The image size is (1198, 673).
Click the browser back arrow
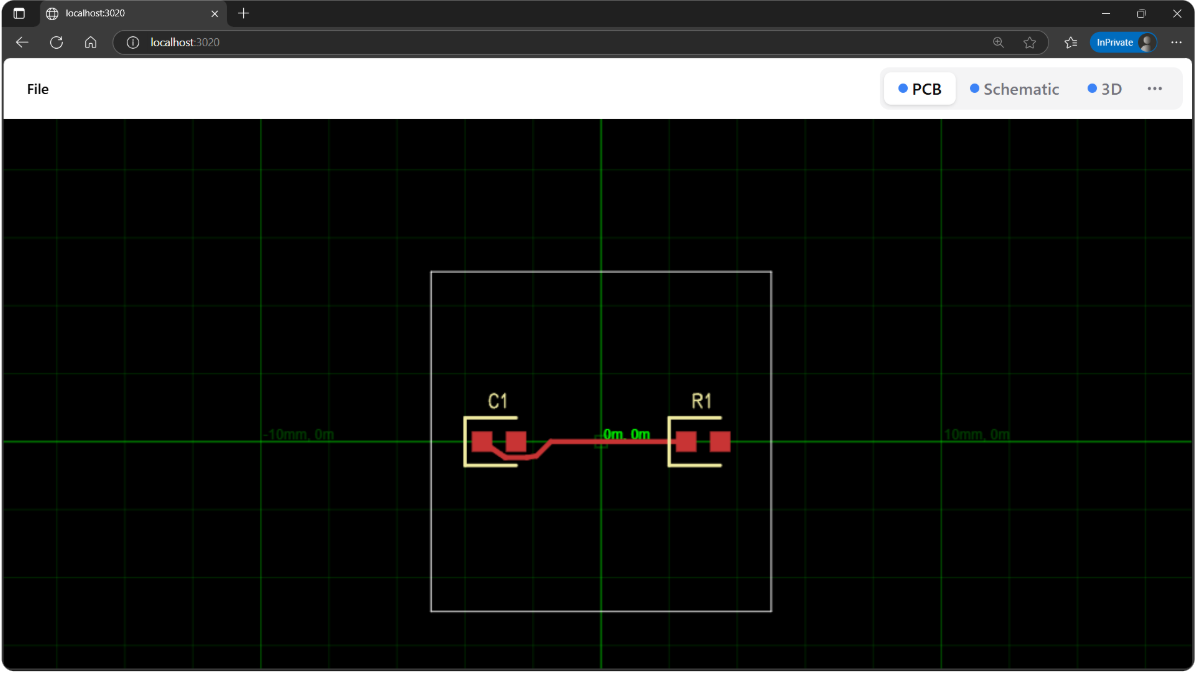click(x=21, y=42)
